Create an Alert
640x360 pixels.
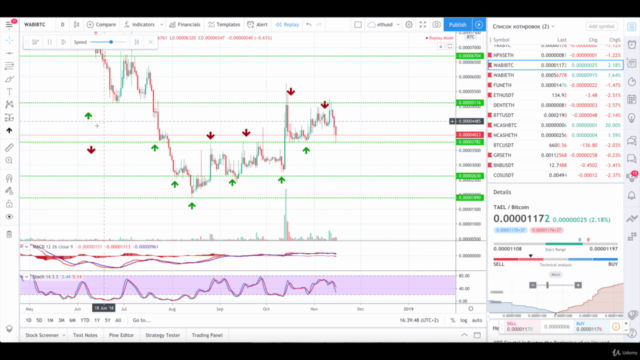[x=258, y=24]
